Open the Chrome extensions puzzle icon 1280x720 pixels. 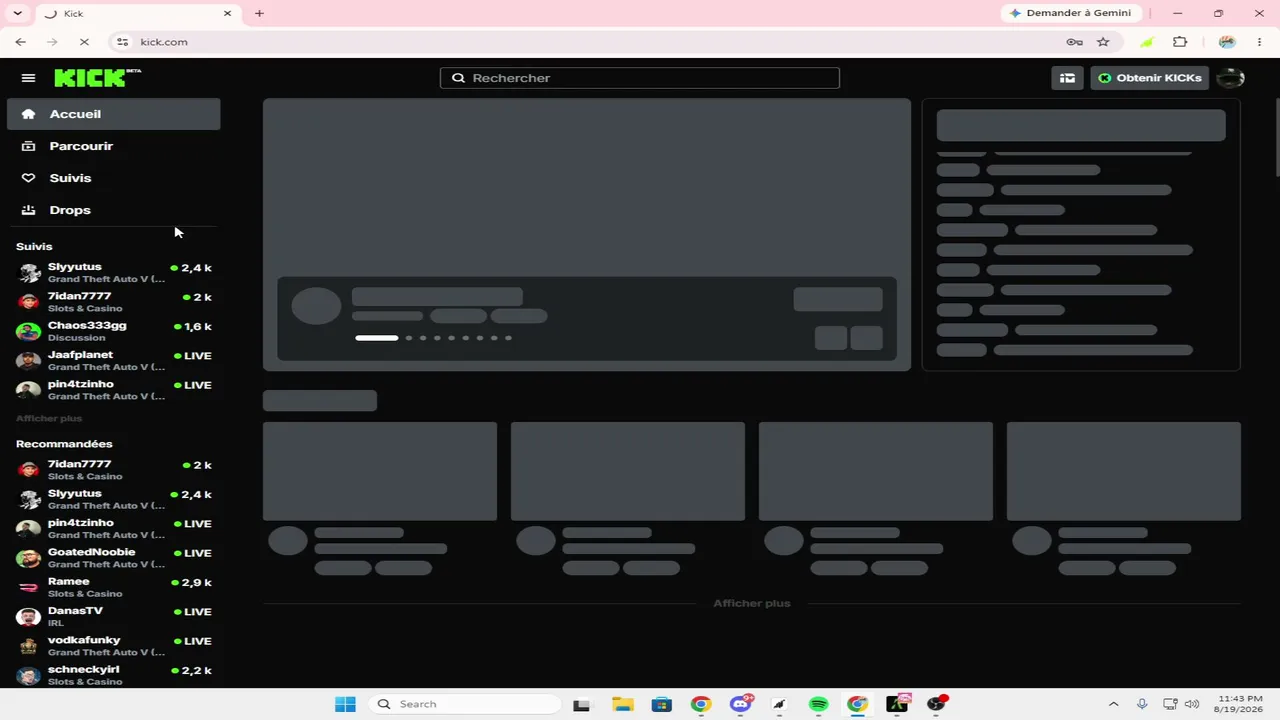coord(1180,42)
